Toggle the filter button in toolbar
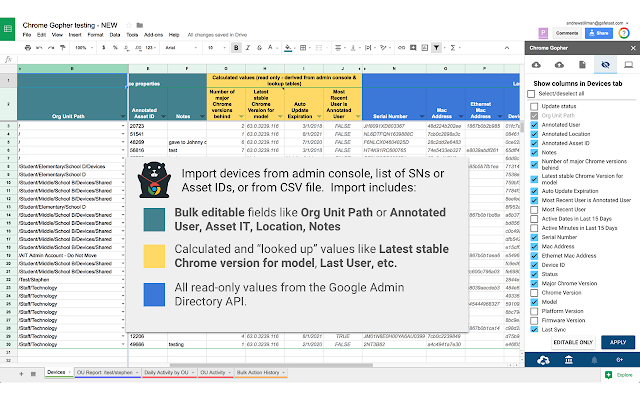The width and height of the screenshot is (640, 400). tap(436, 48)
